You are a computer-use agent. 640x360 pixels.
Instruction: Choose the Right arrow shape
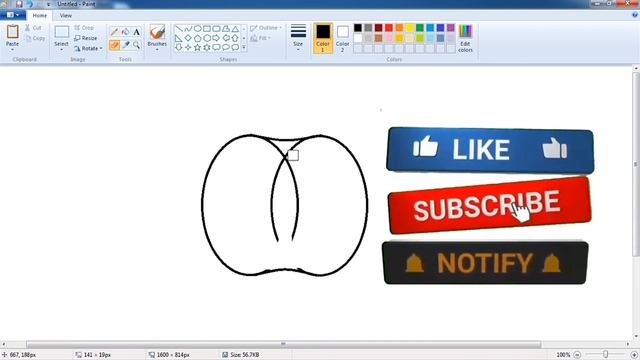[216, 38]
